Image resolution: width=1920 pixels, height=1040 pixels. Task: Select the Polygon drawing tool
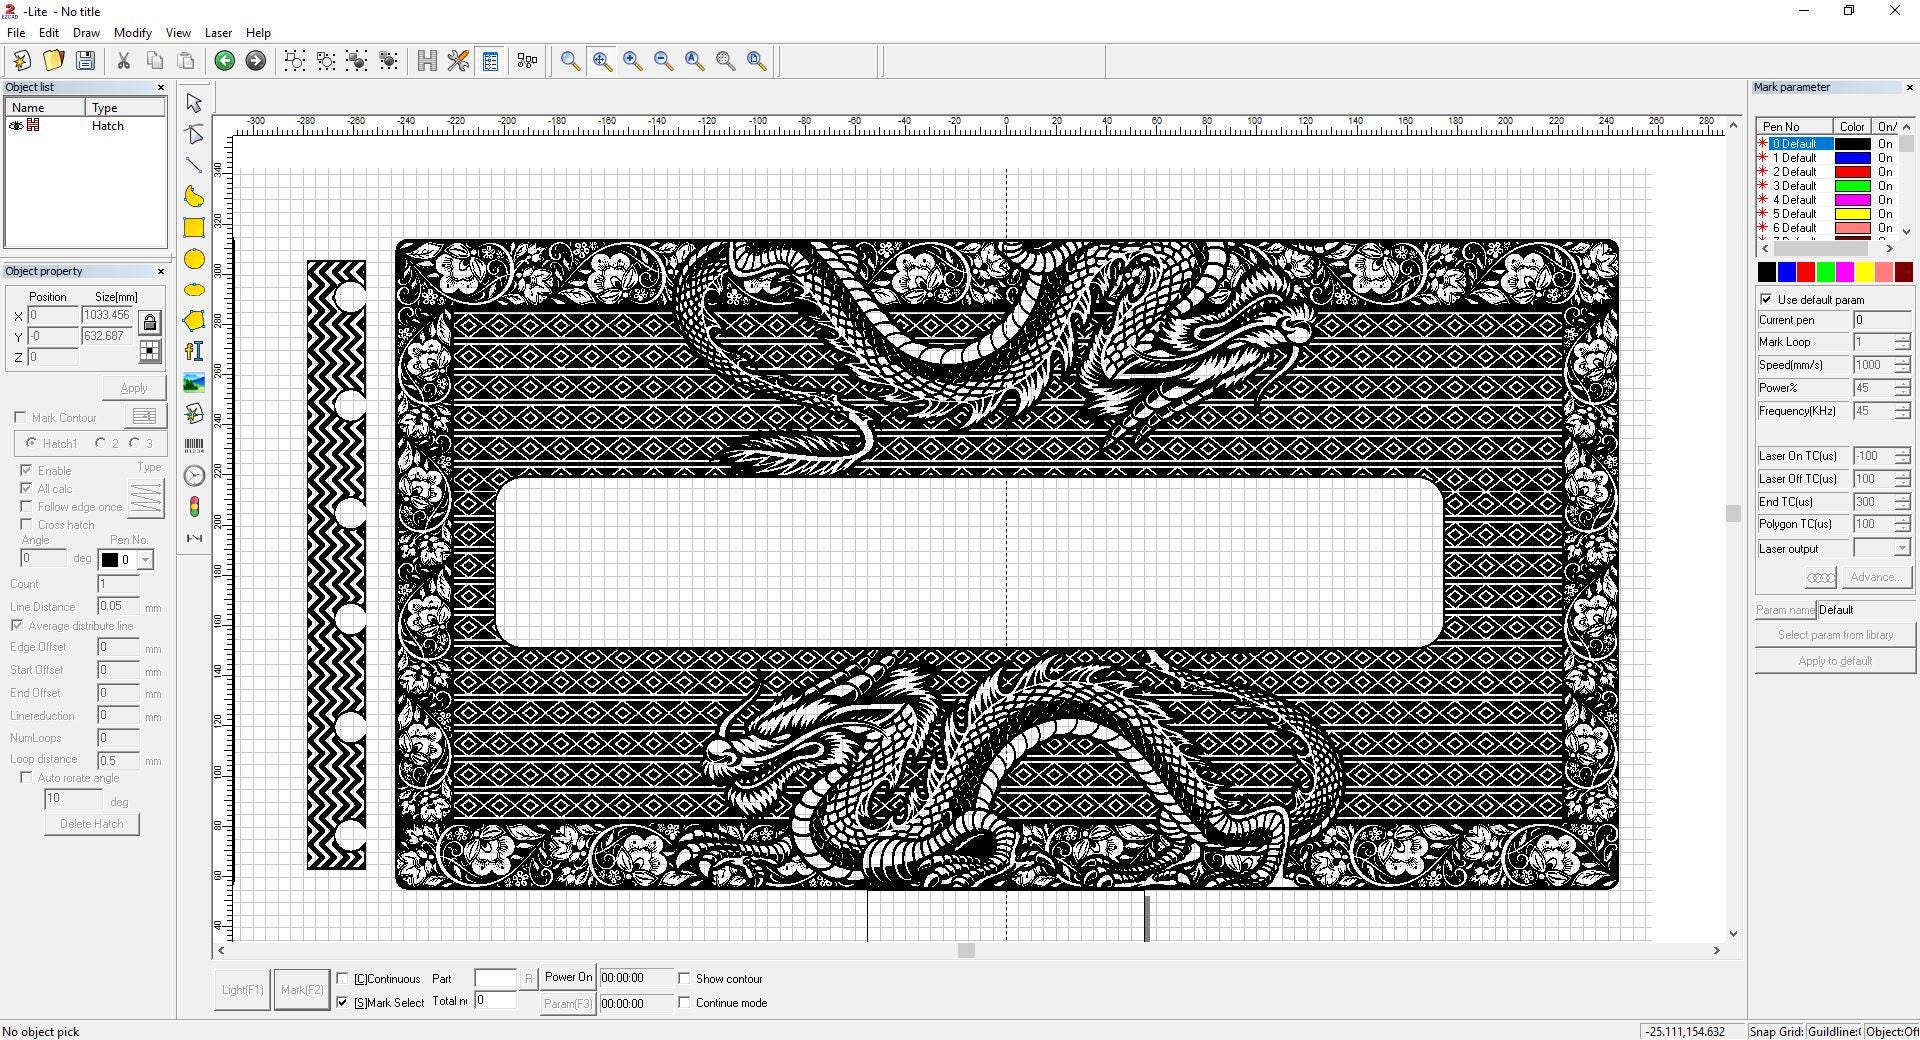(x=194, y=320)
